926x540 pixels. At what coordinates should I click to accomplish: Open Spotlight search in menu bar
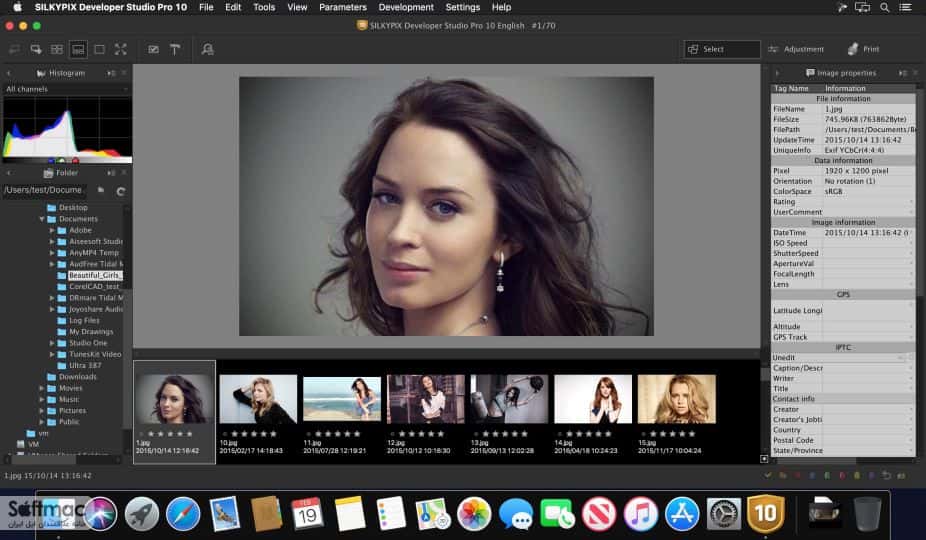885,8
